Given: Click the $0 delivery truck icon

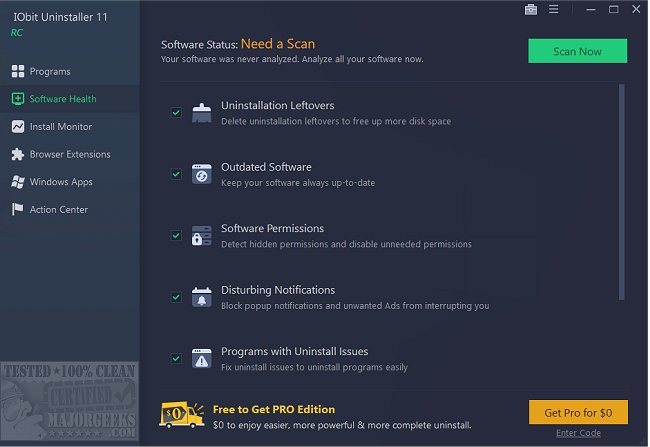Looking at the screenshot, I should coord(182,415).
